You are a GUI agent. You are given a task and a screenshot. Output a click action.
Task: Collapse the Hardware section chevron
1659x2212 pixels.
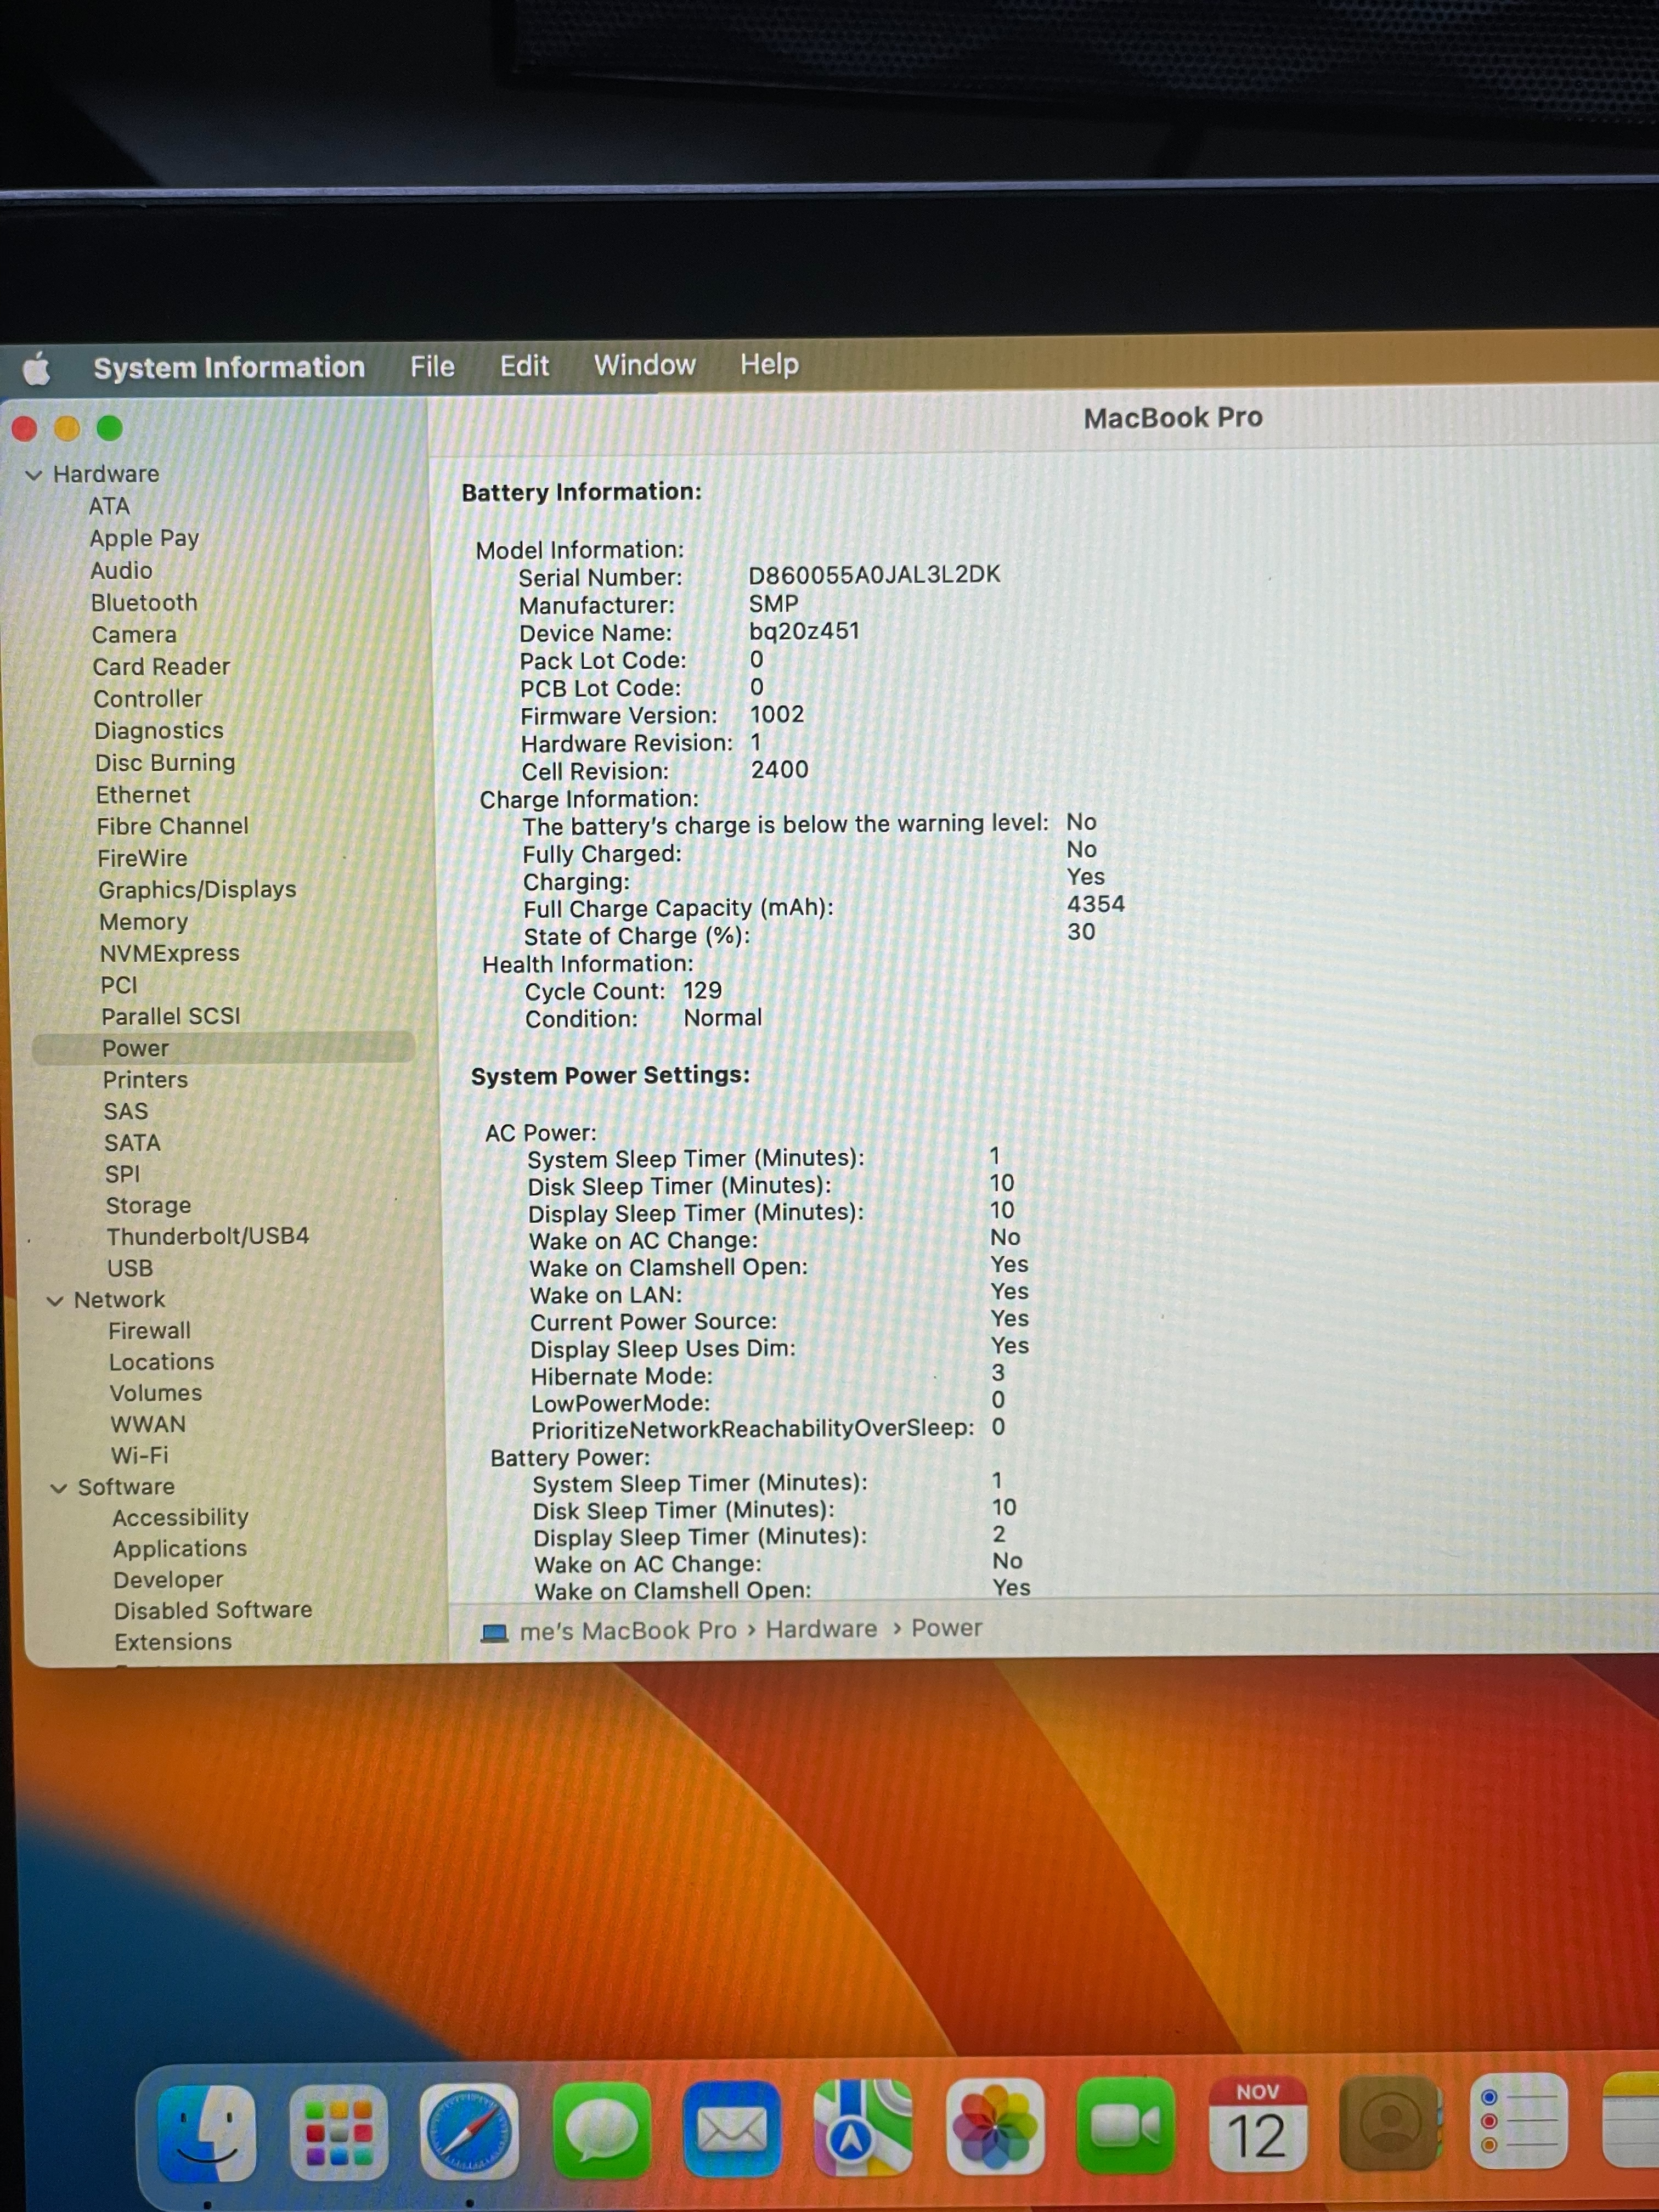[34, 475]
